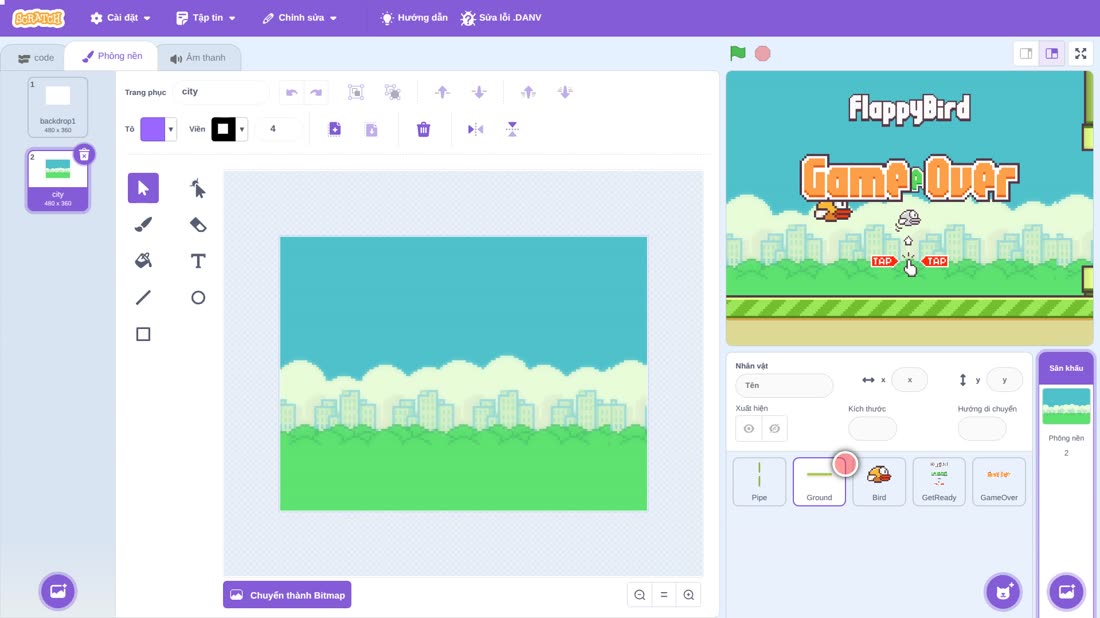Click the Ungroup objects icon
Viewport: 1100px width, 618px height.
tap(393, 92)
